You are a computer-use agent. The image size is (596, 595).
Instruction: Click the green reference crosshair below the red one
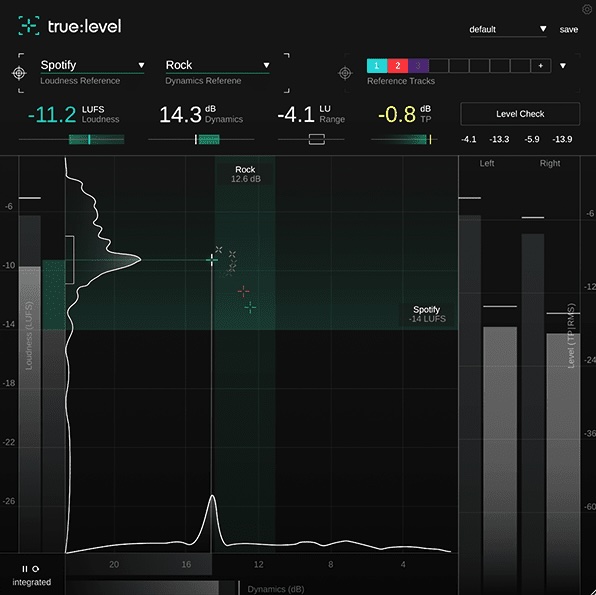point(250,307)
